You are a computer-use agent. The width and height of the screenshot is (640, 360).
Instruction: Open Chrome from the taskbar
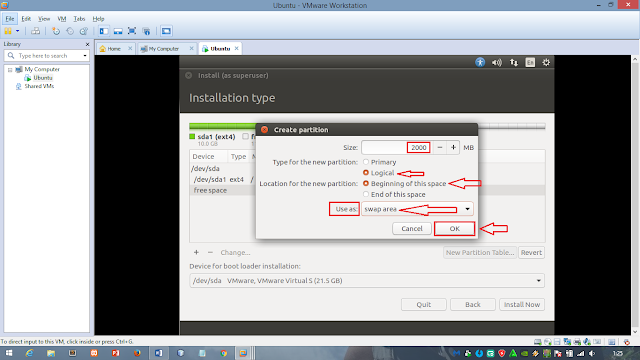(x=223, y=353)
